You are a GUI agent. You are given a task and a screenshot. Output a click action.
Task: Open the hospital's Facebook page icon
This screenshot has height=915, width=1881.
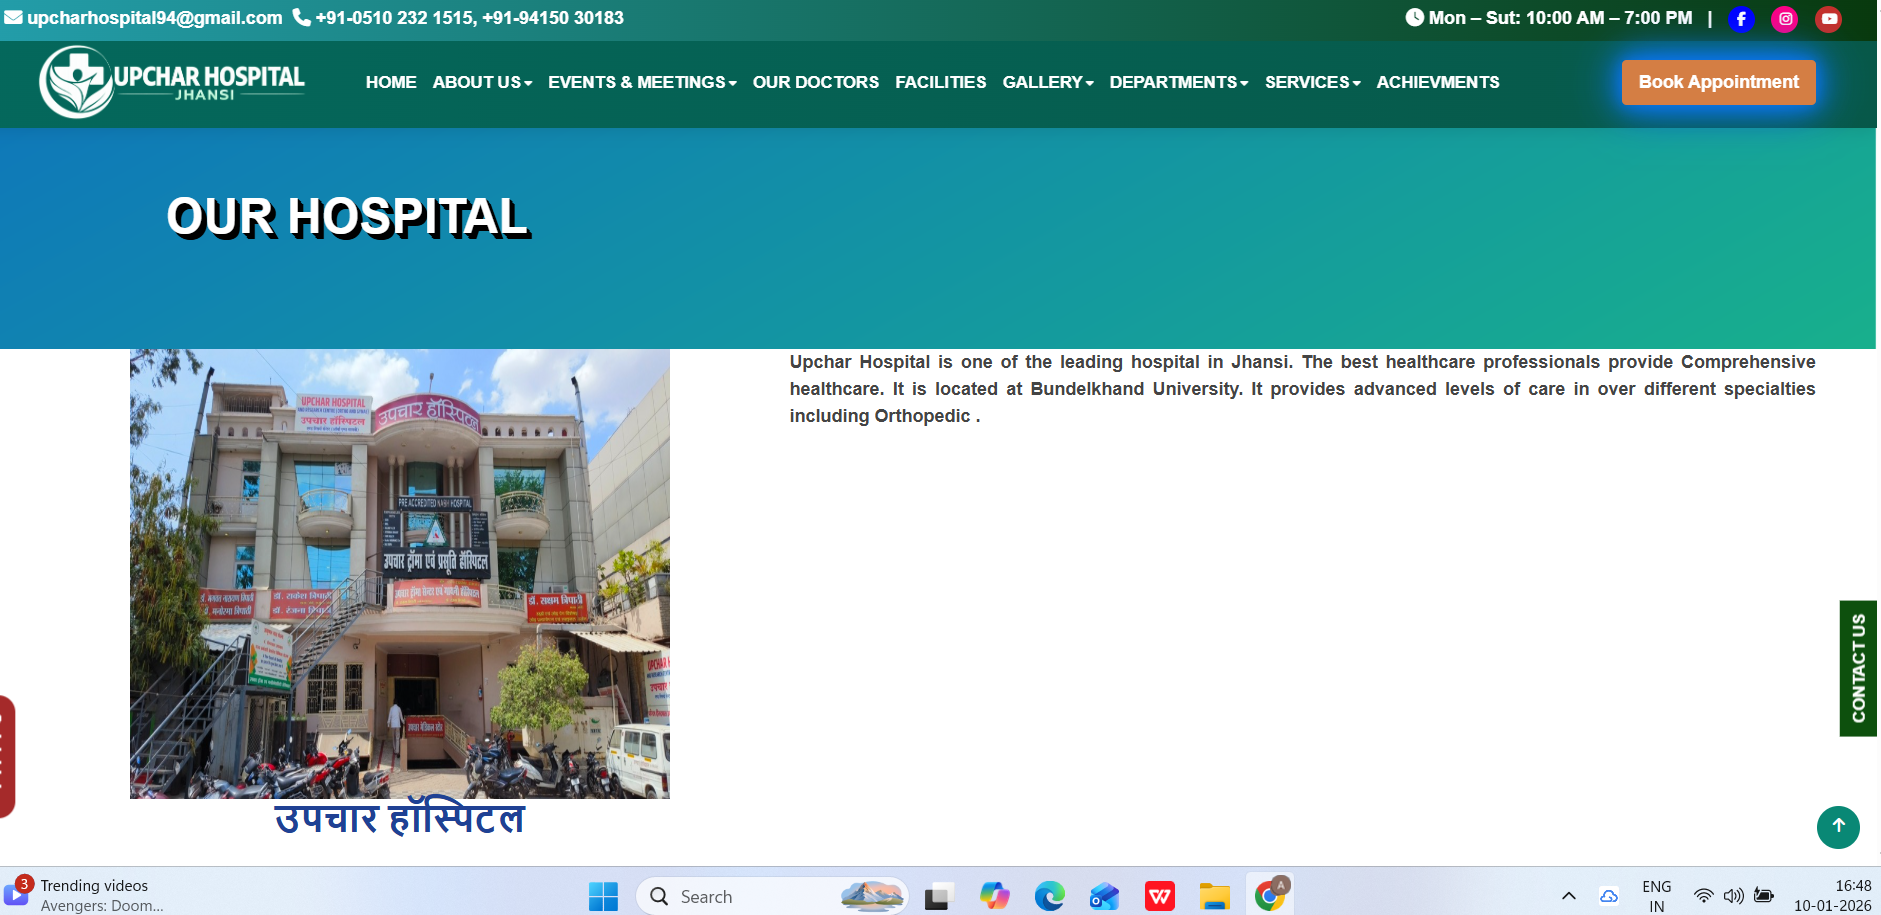pyautogui.click(x=1741, y=19)
